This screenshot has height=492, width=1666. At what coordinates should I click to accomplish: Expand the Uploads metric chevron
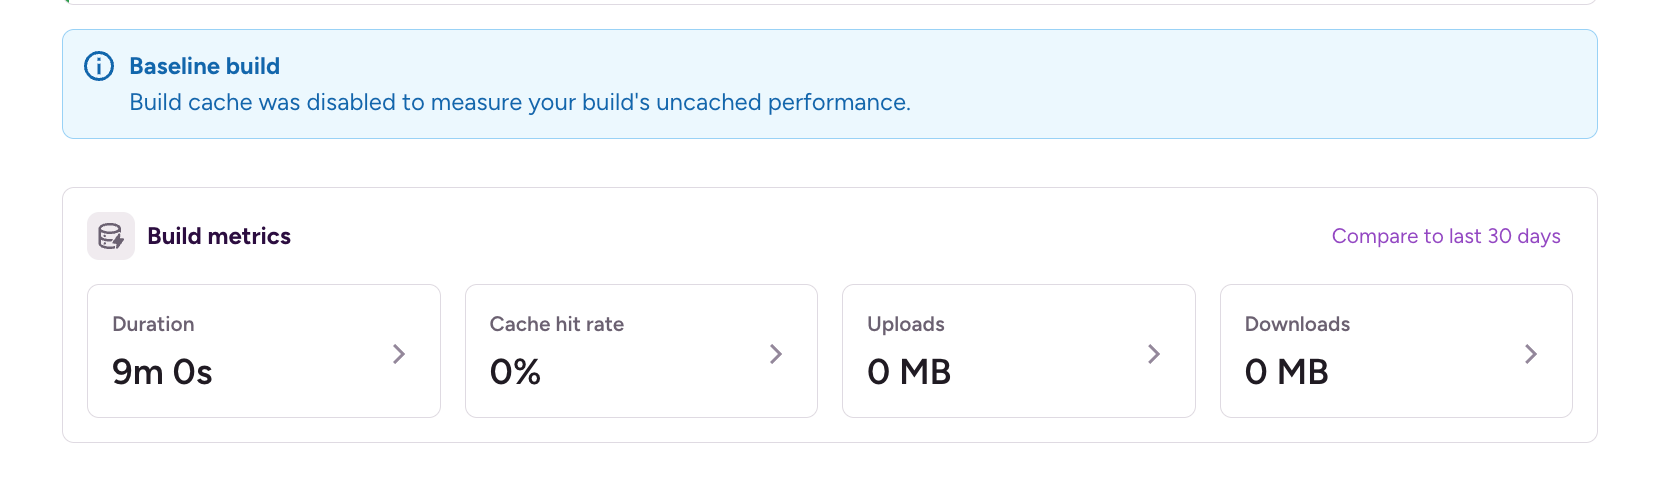[x=1154, y=353]
